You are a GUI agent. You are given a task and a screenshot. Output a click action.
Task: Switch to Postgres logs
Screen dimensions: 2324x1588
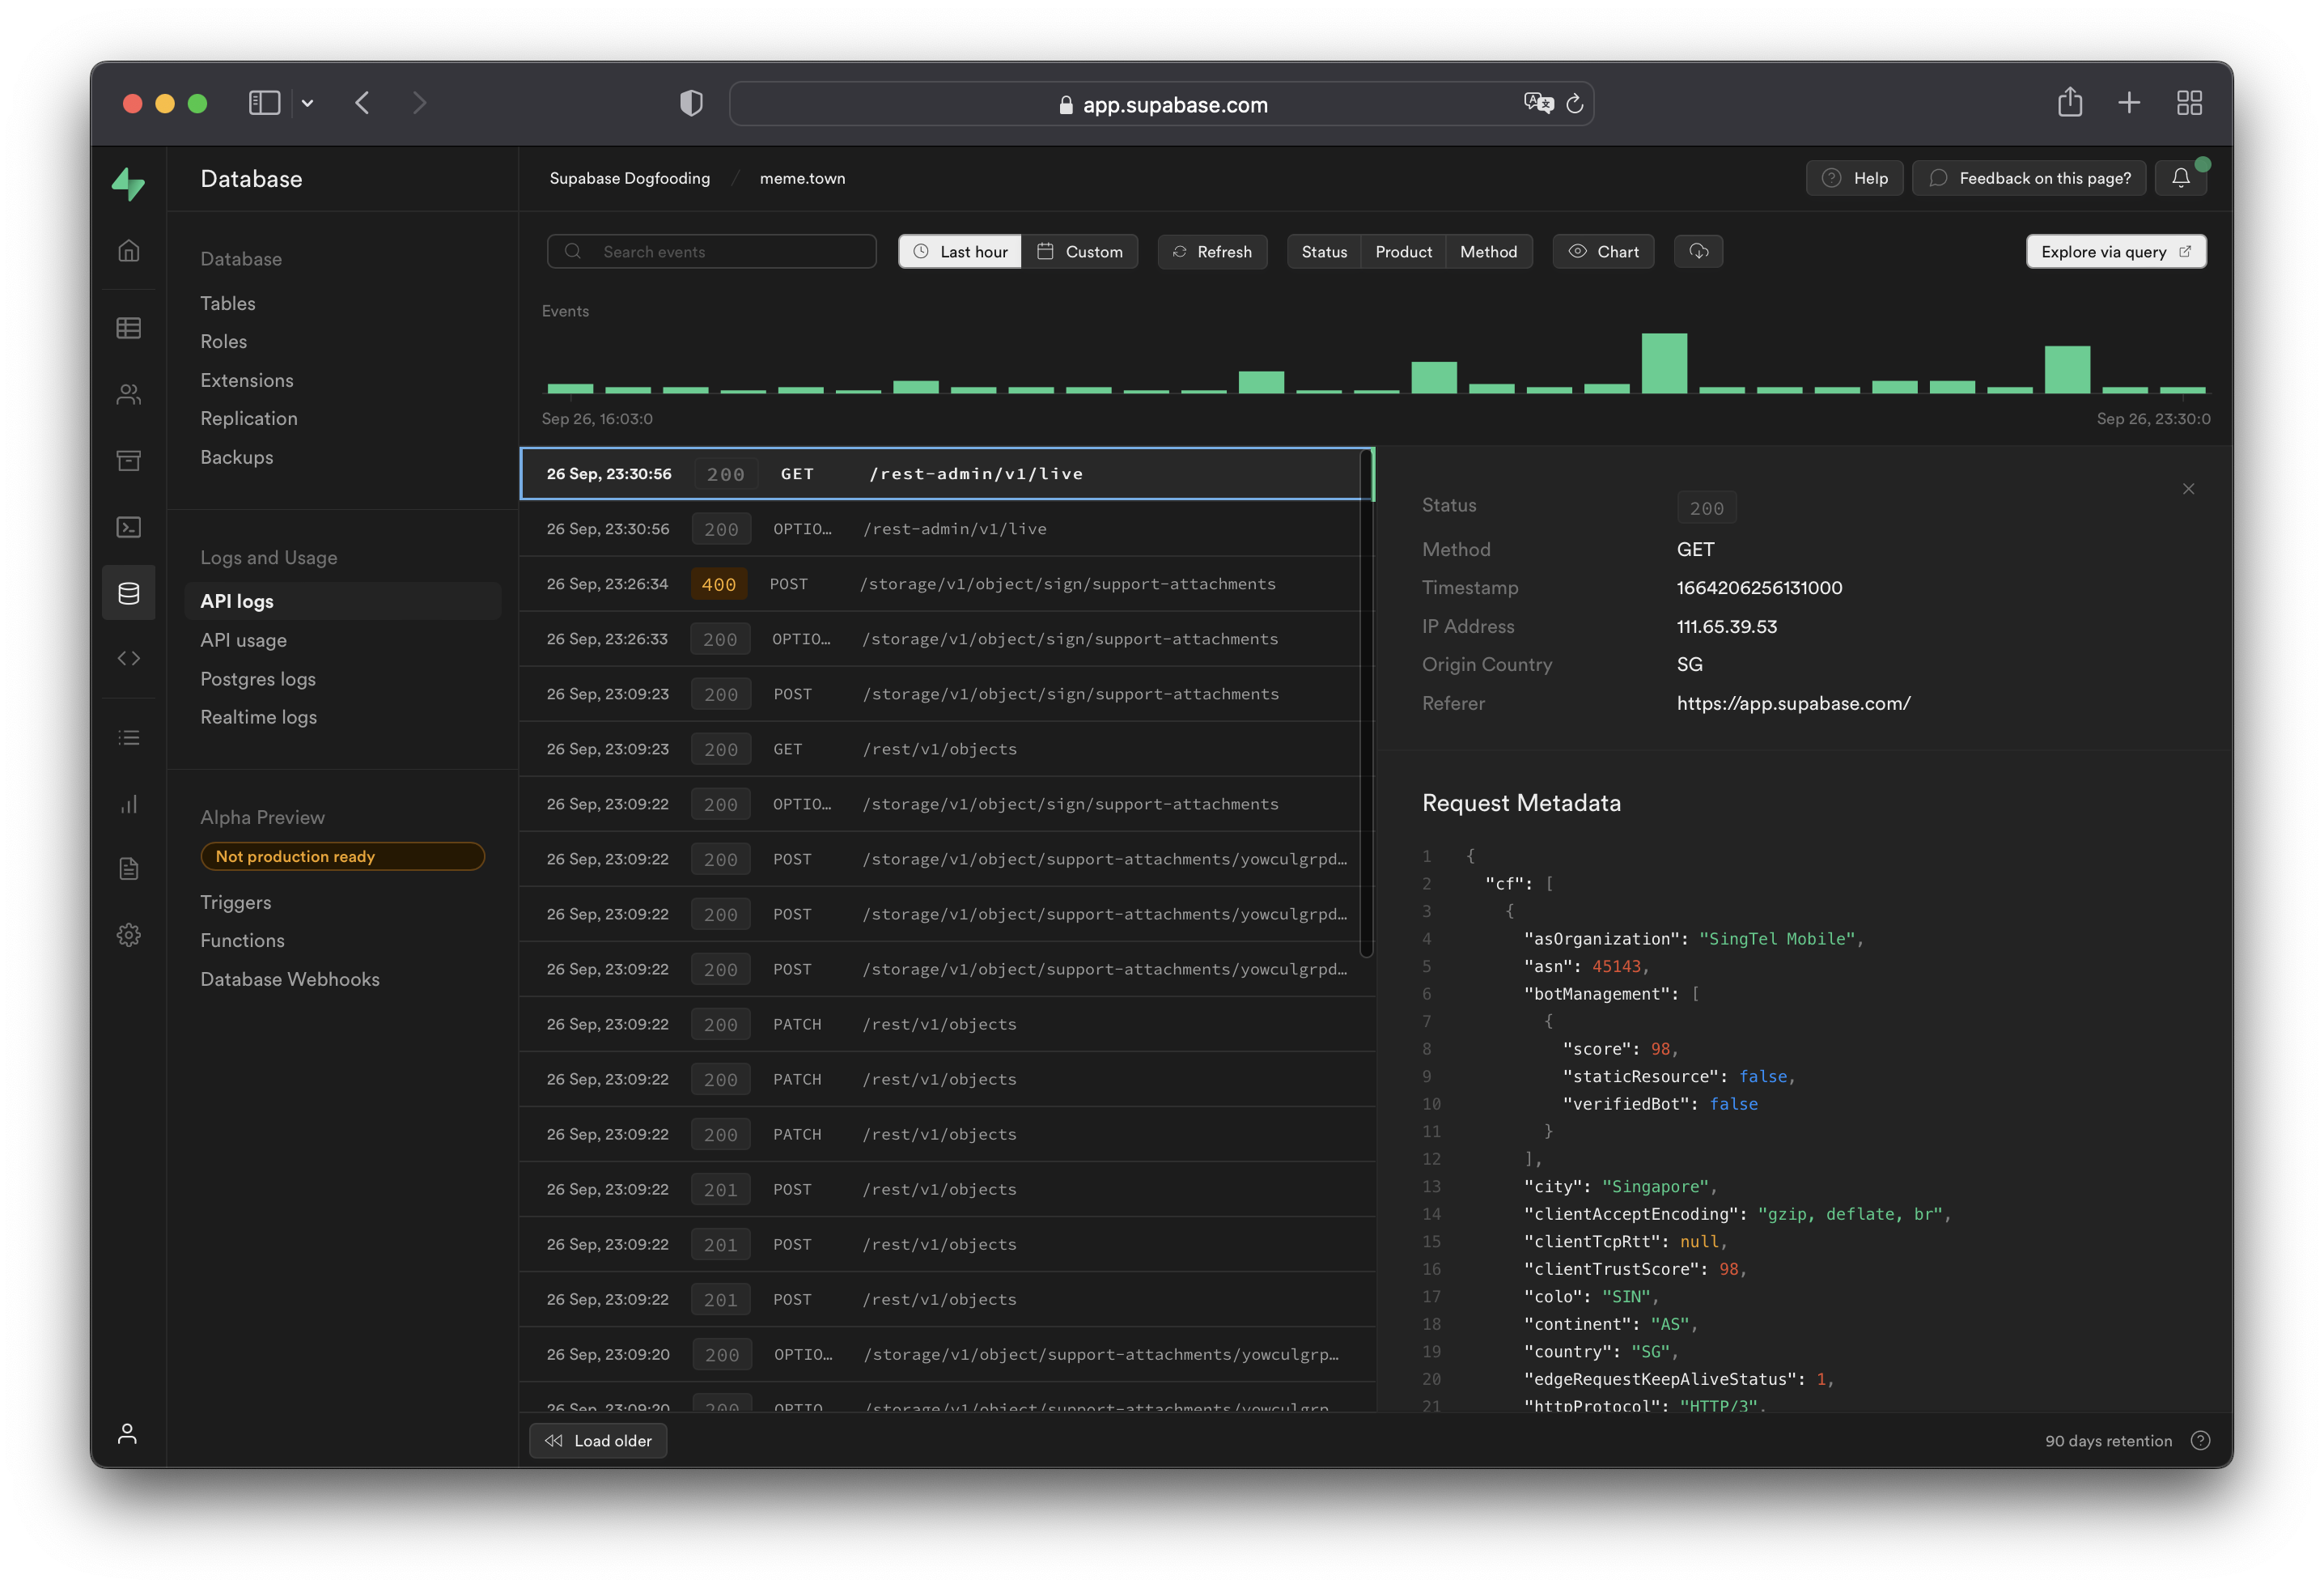click(x=257, y=678)
